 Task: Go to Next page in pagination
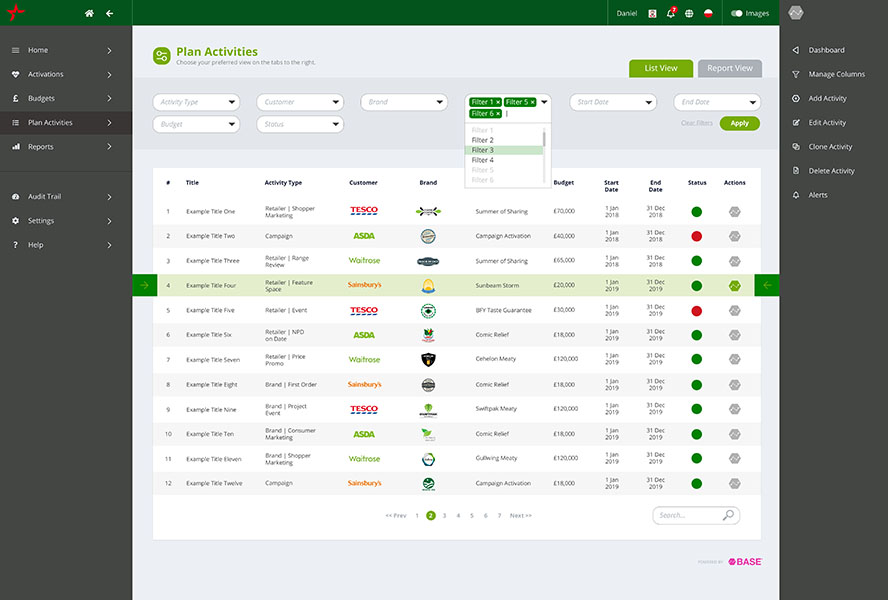[x=520, y=516]
